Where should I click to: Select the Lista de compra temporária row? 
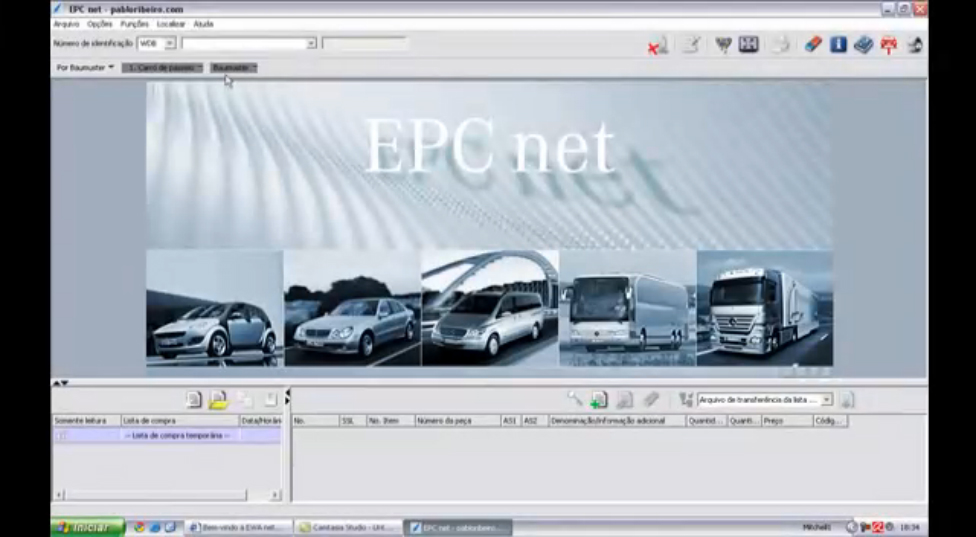pos(166,436)
